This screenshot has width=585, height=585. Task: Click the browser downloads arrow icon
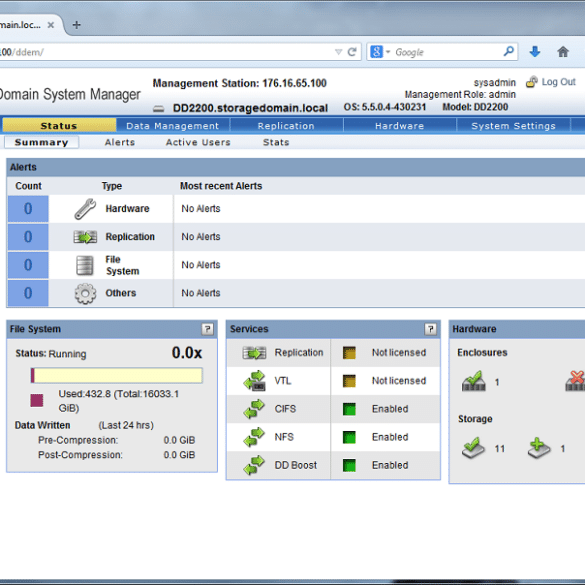(x=535, y=52)
